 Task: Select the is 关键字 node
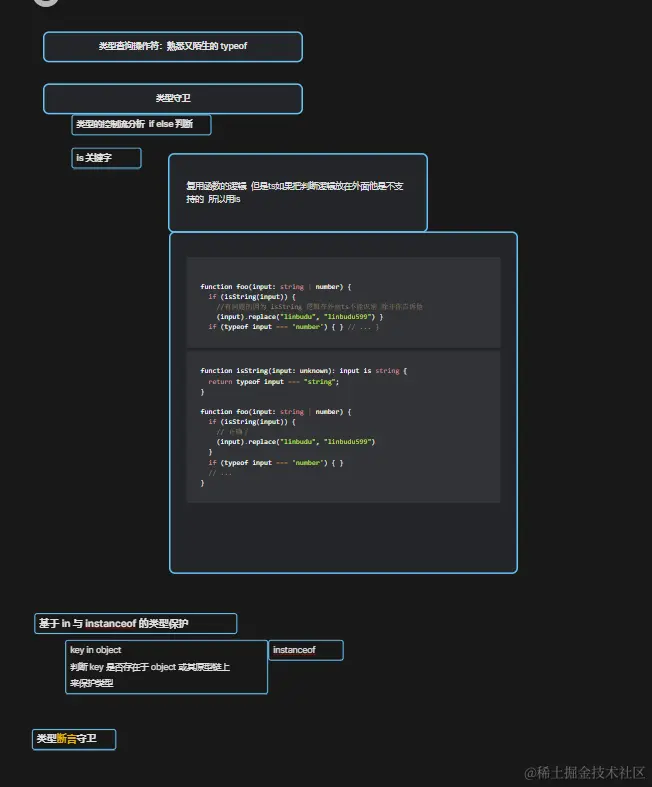pyautogui.click(x=106, y=158)
